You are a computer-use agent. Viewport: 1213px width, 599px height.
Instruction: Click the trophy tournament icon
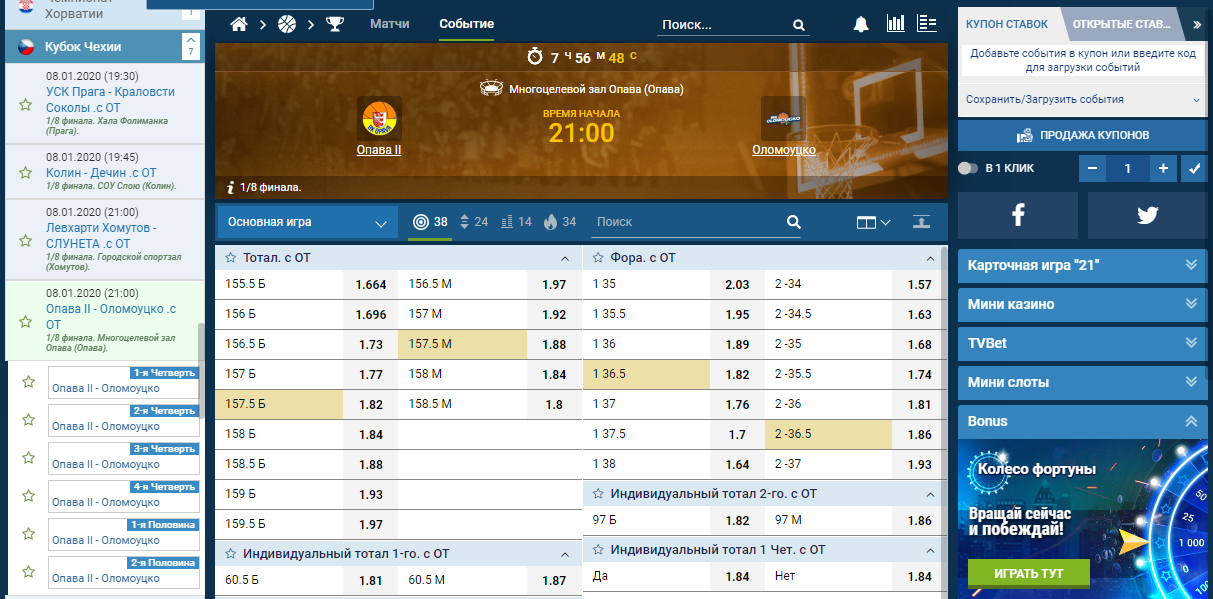coord(334,24)
